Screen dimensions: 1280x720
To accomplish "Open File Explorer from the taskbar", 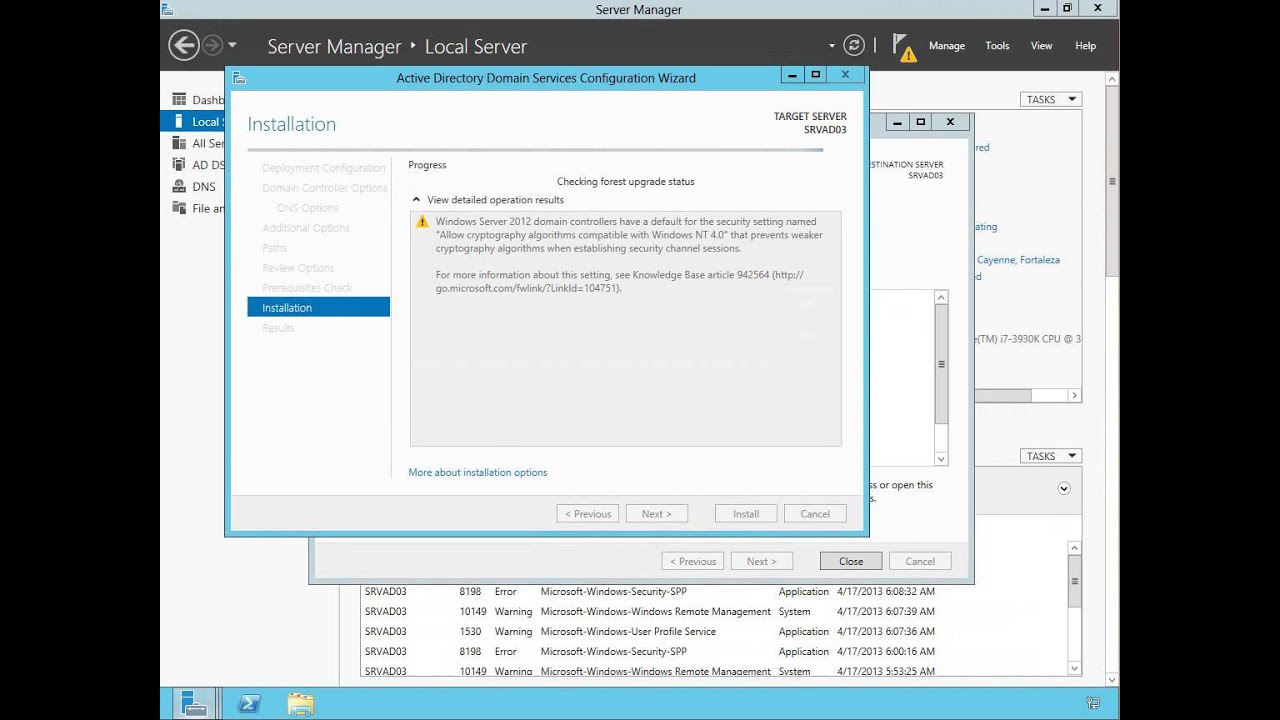I will pyautogui.click(x=301, y=704).
